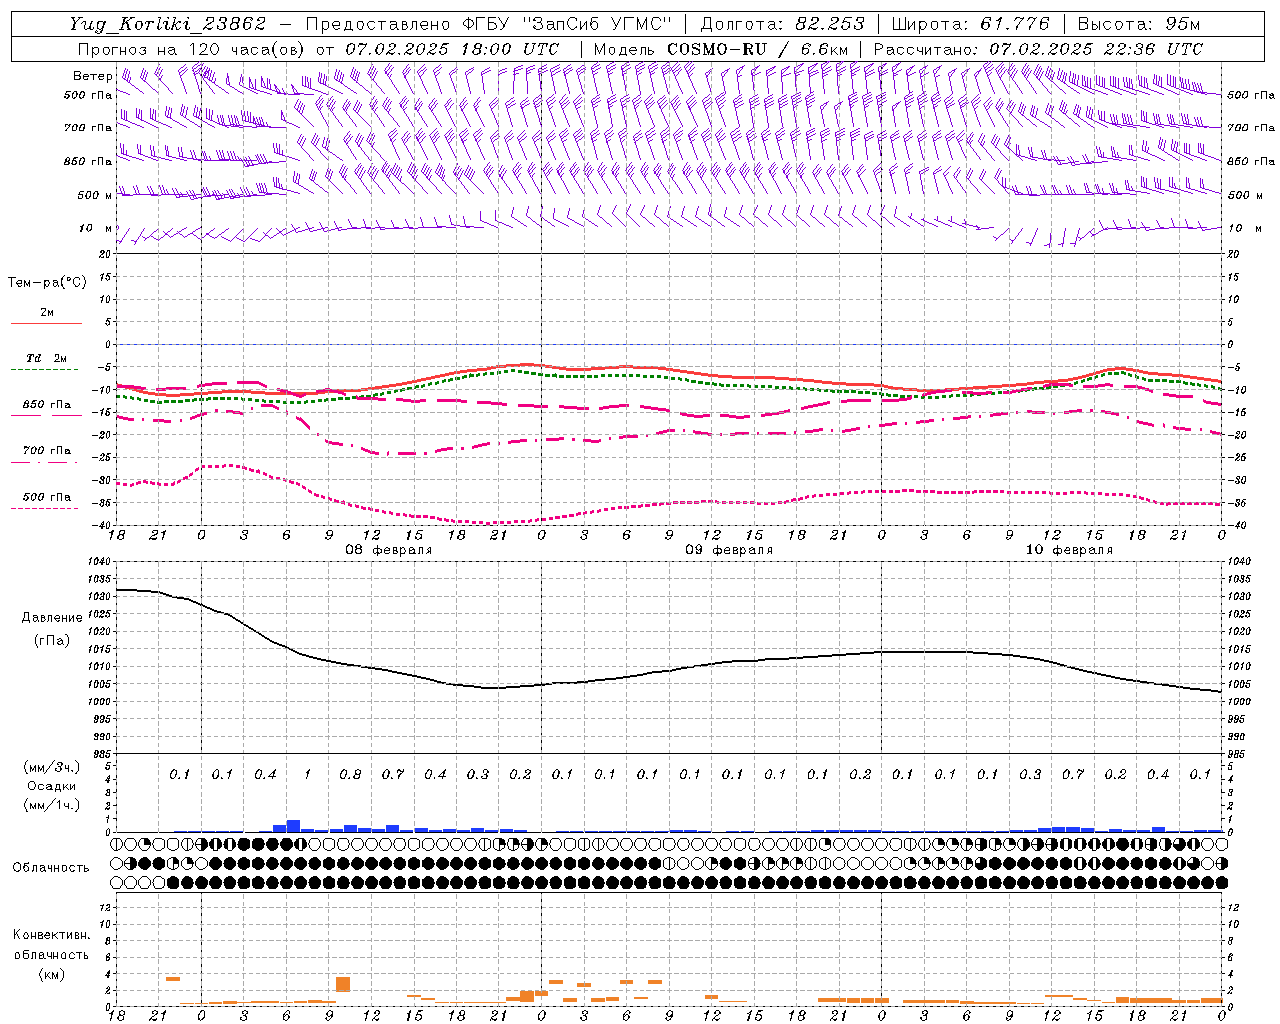Screen dimensions: 1280x1024
Task: Click the forecast start '07.02.2025 18:00 UTC'
Action: point(452,49)
